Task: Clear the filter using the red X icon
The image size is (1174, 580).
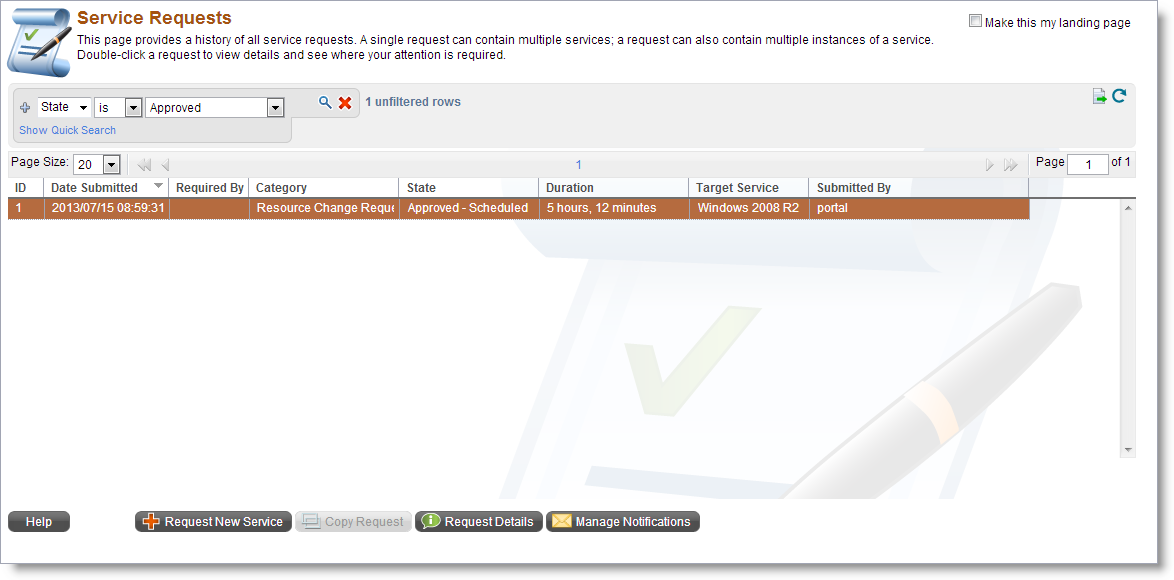Action: pyautogui.click(x=344, y=102)
